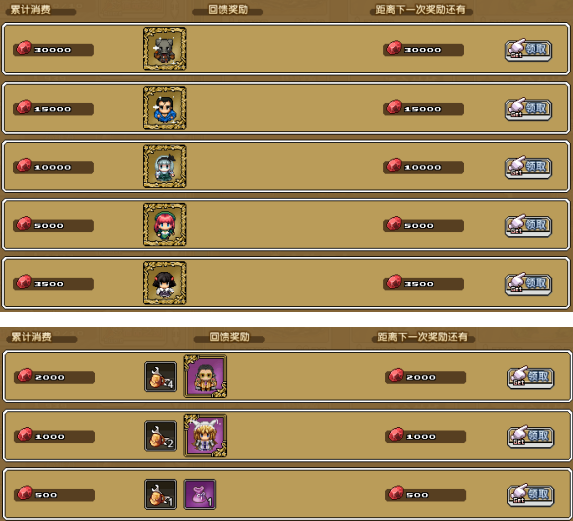Click the 30000 gem remaining amount bar

424,49
